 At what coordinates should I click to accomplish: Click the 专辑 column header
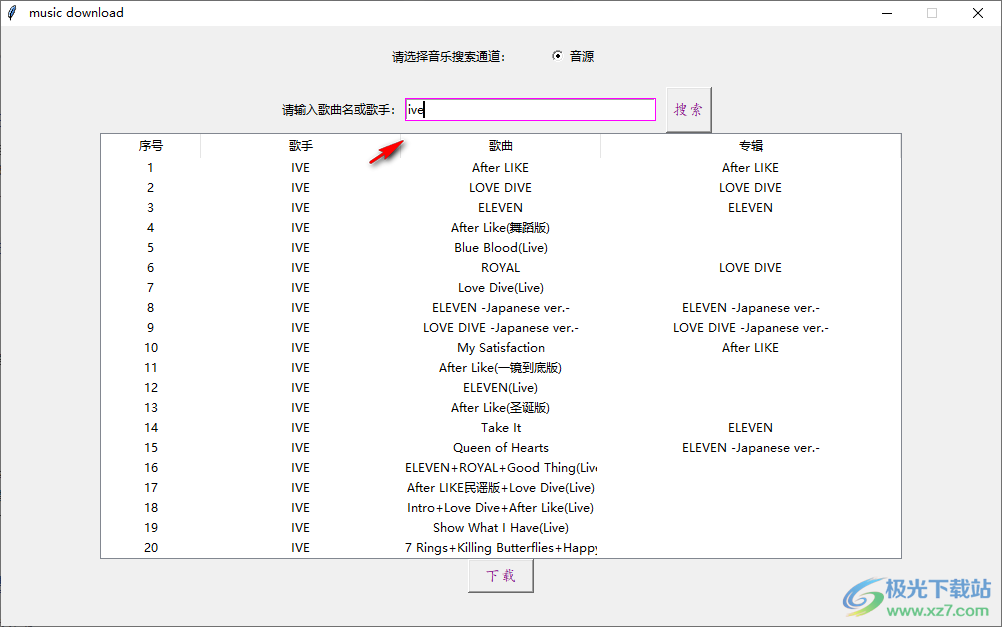click(x=750, y=146)
